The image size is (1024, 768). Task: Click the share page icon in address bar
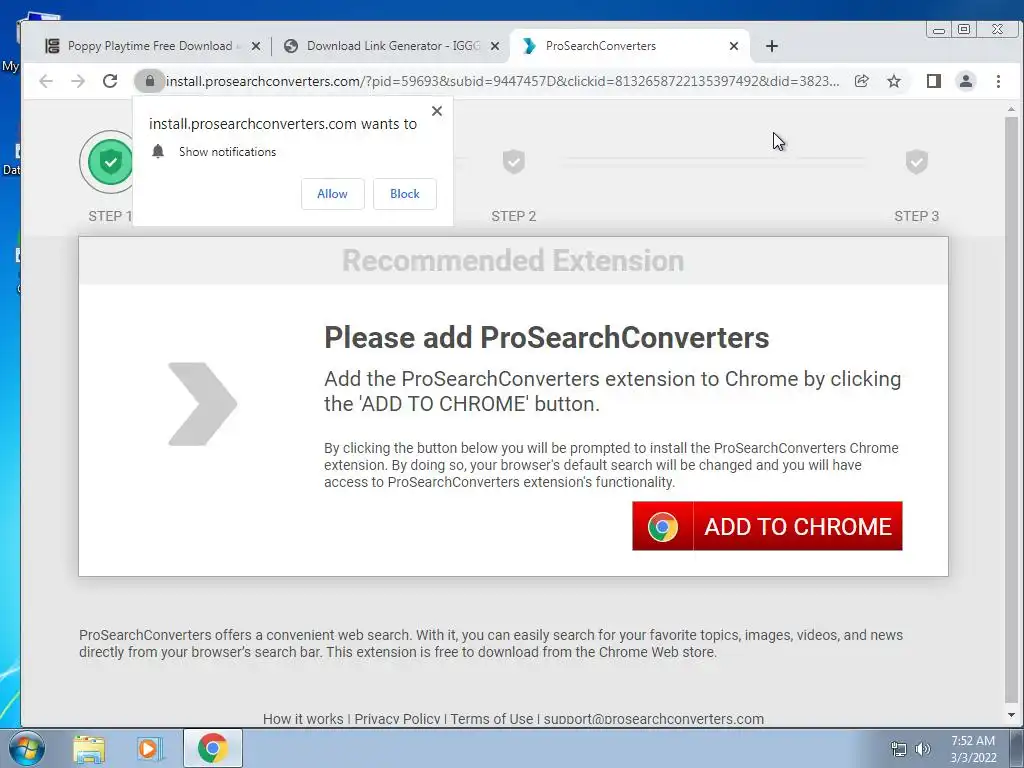coord(861,81)
